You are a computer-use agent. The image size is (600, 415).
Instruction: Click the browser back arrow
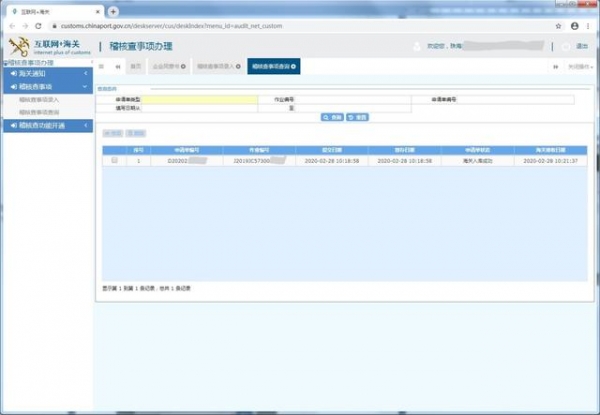pyautogui.click(x=10, y=25)
